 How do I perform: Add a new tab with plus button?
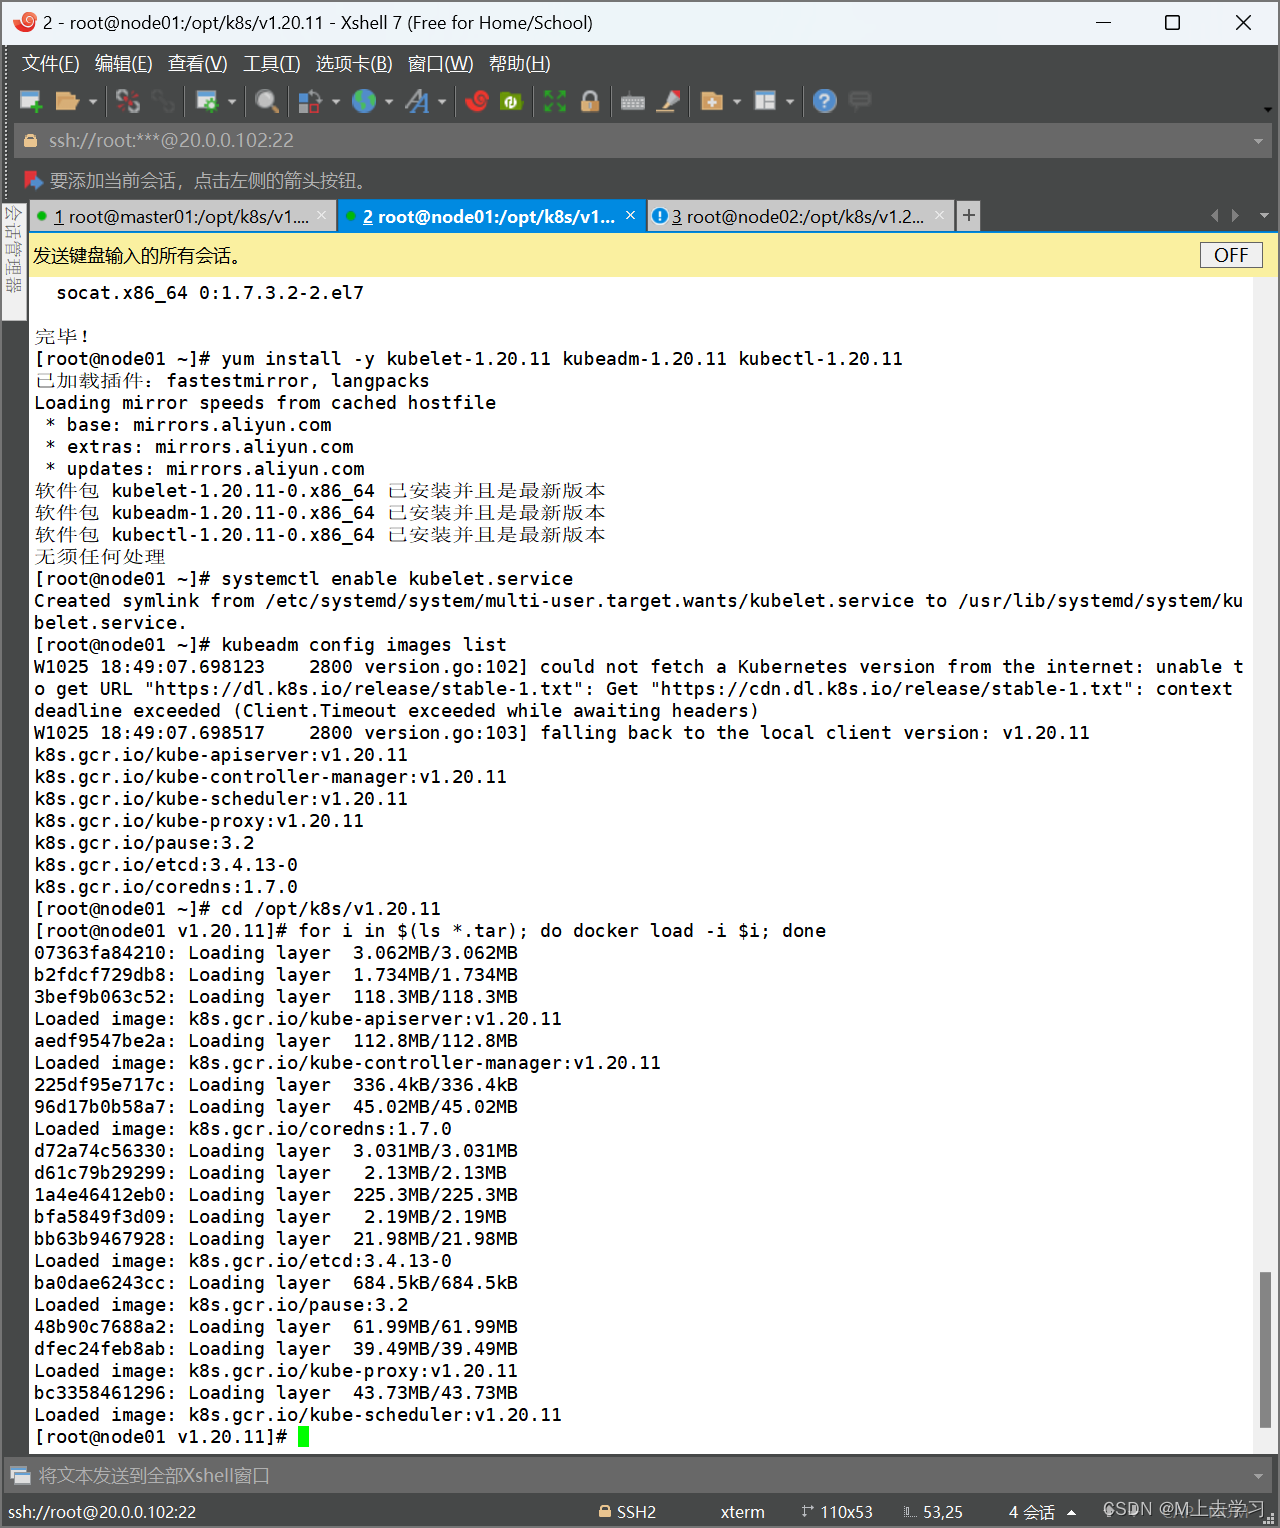tap(968, 216)
